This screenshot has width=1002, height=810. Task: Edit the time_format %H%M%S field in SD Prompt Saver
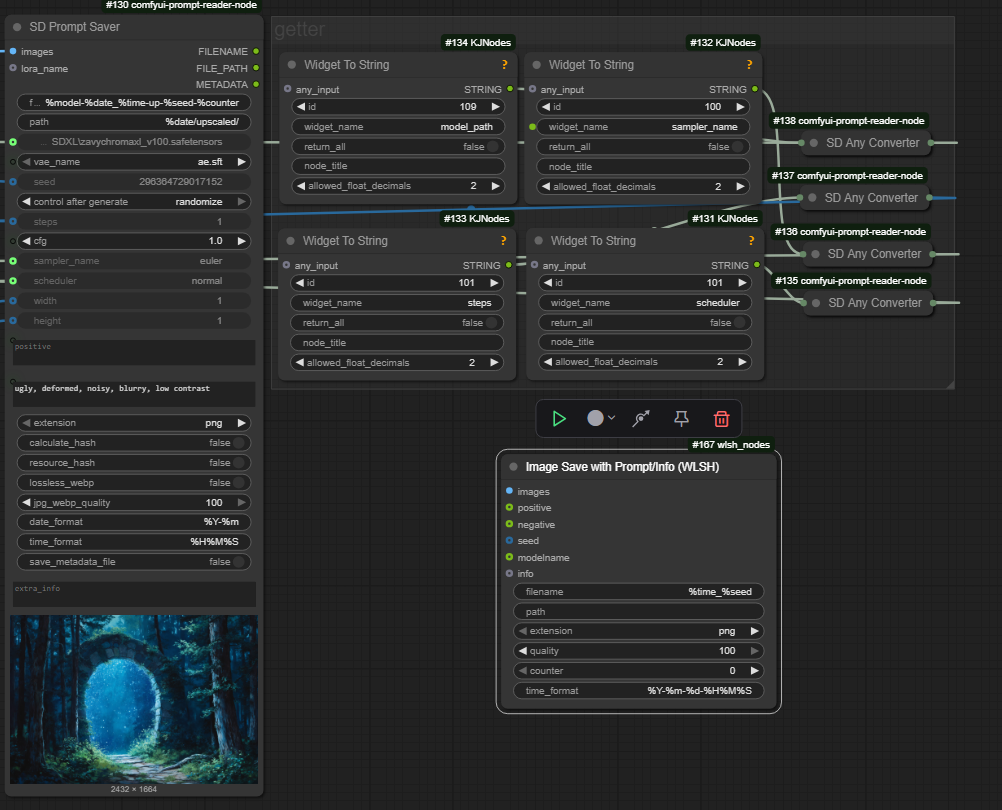(x=134, y=542)
